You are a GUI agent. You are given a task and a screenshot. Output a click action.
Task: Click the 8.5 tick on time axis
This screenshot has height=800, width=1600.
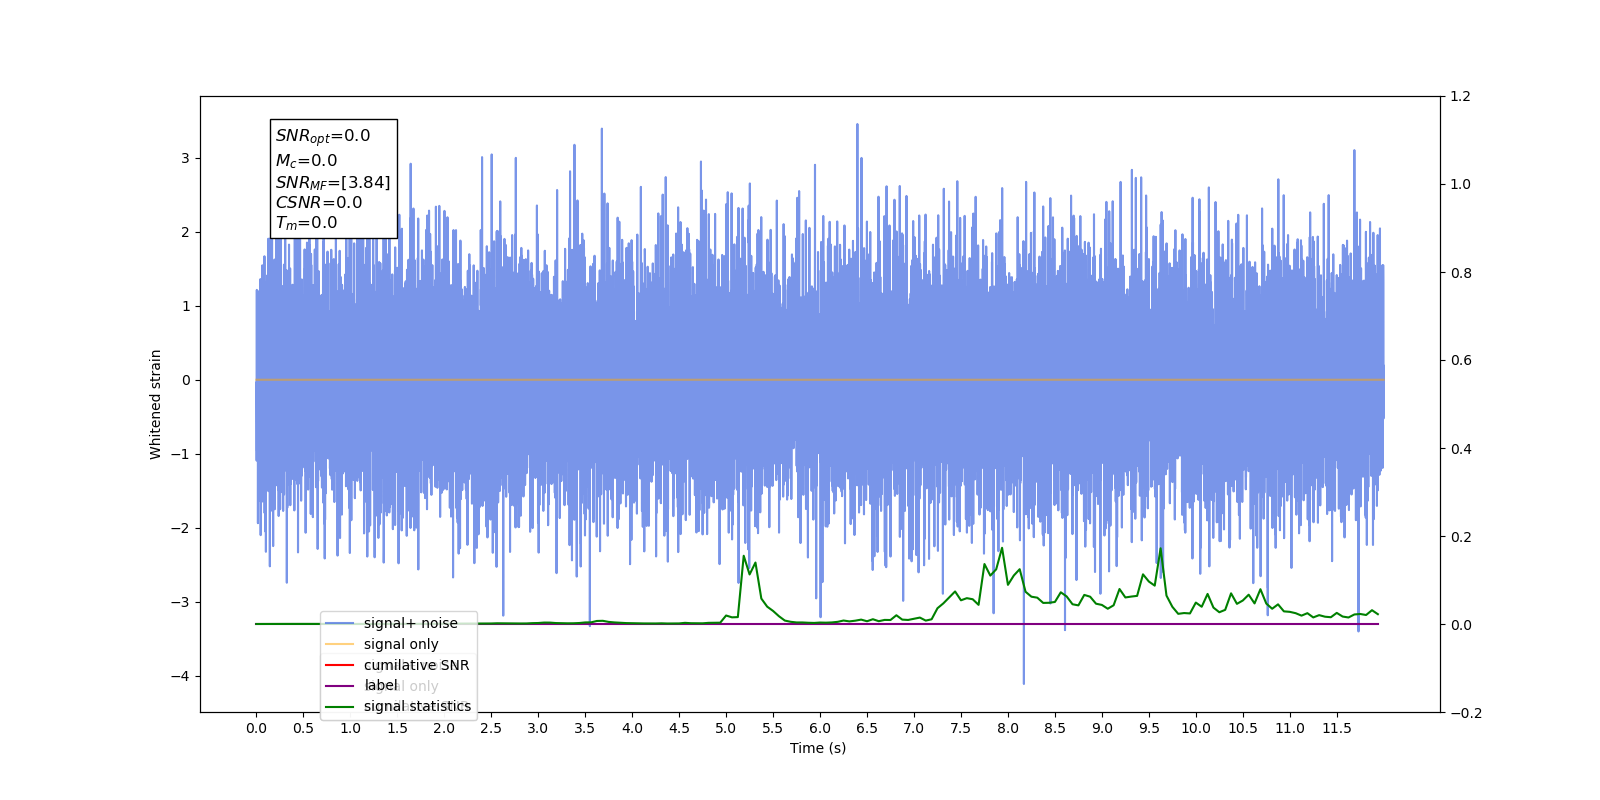click(x=1055, y=728)
